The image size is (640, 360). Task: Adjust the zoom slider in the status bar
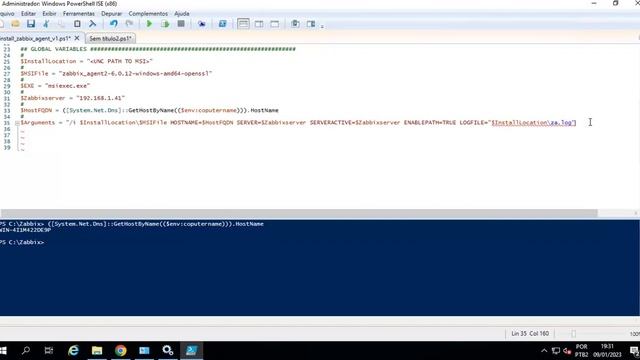(573, 334)
